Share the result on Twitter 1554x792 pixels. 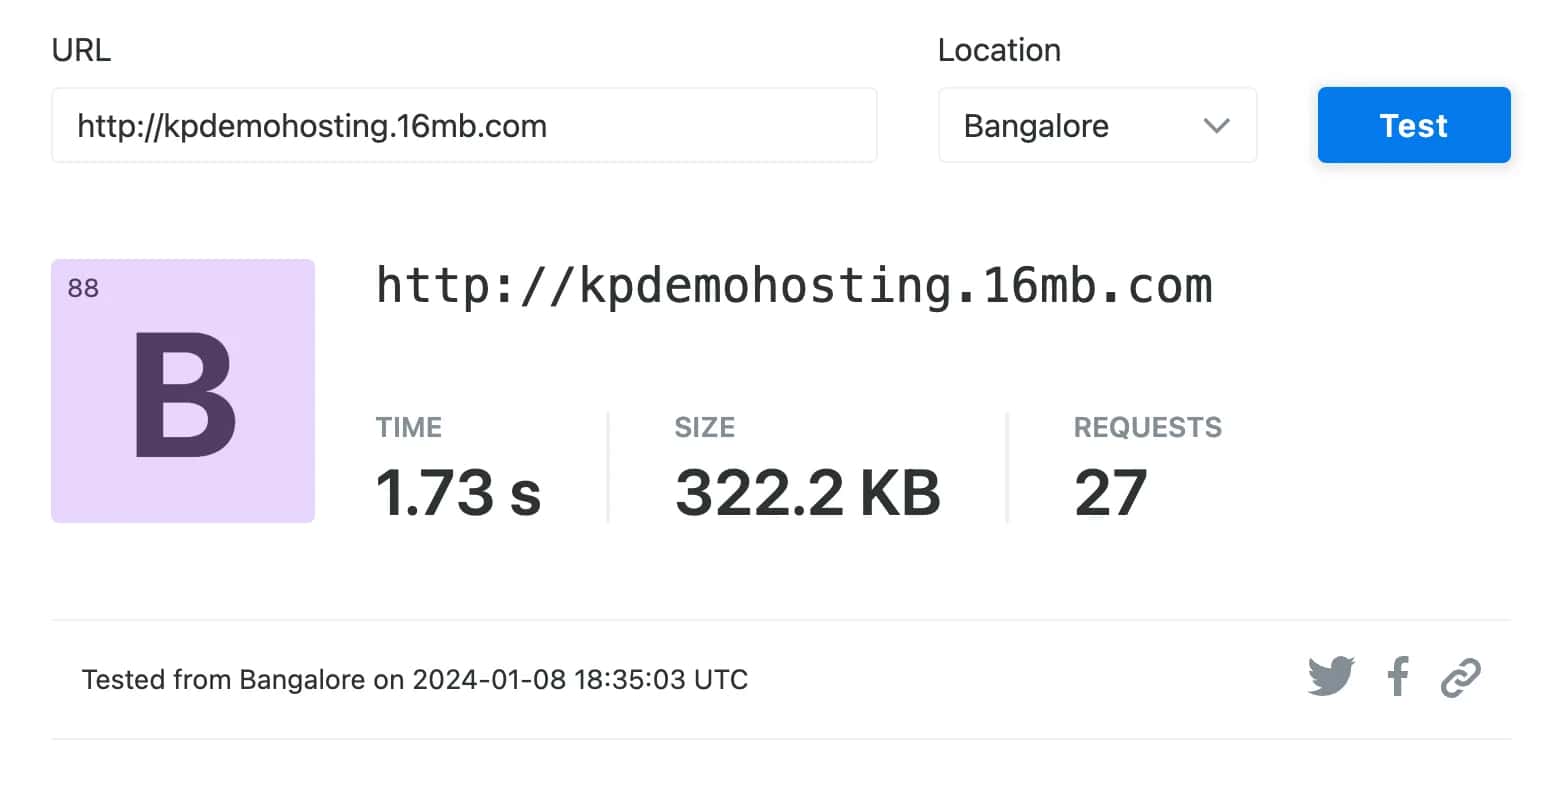1330,677
